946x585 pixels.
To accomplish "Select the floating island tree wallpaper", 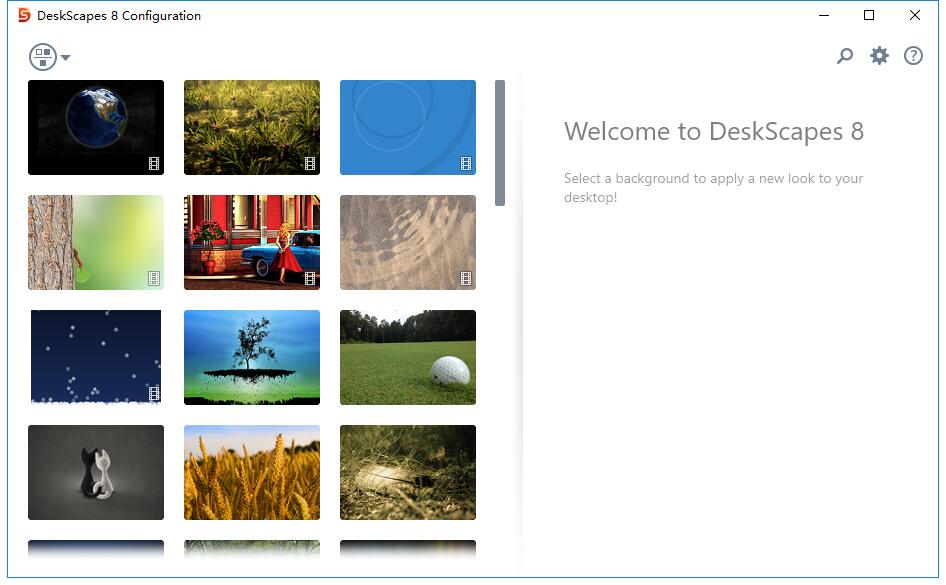I will click(251, 357).
